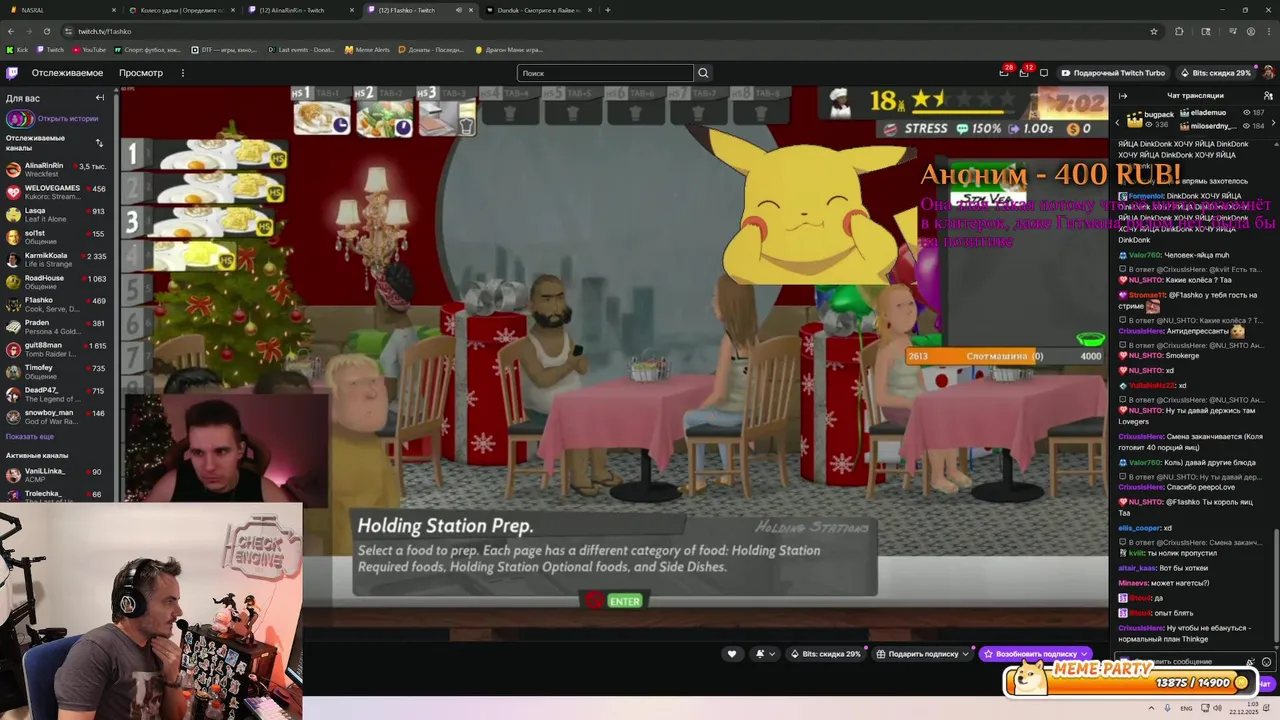Open the three-dot menu beside Просмотр
Image resolution: width=1280 pixels, height=720 pixels.
pyautogui.click(x=182, y=73)
